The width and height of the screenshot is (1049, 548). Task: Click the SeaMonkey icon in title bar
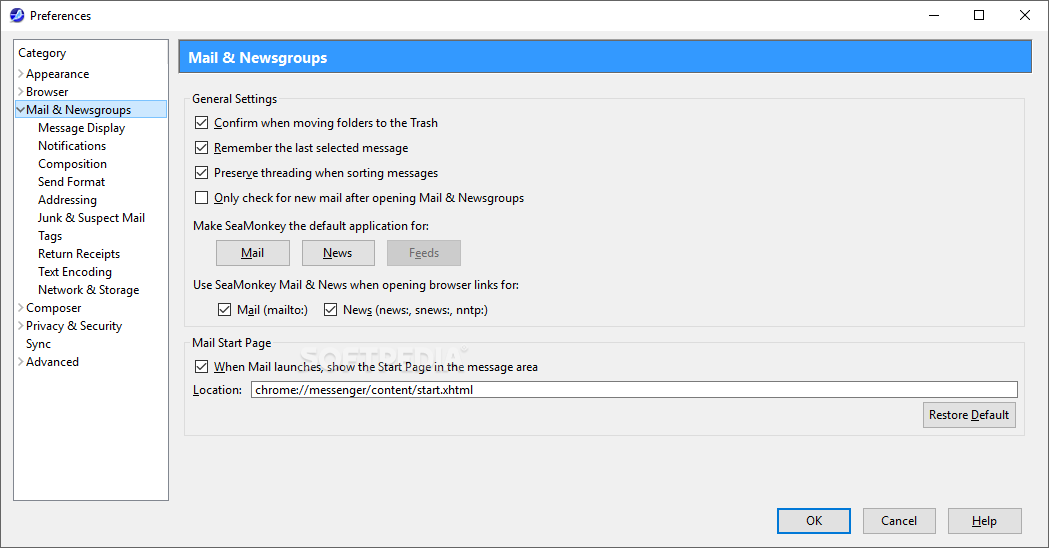tap(17, 15)
